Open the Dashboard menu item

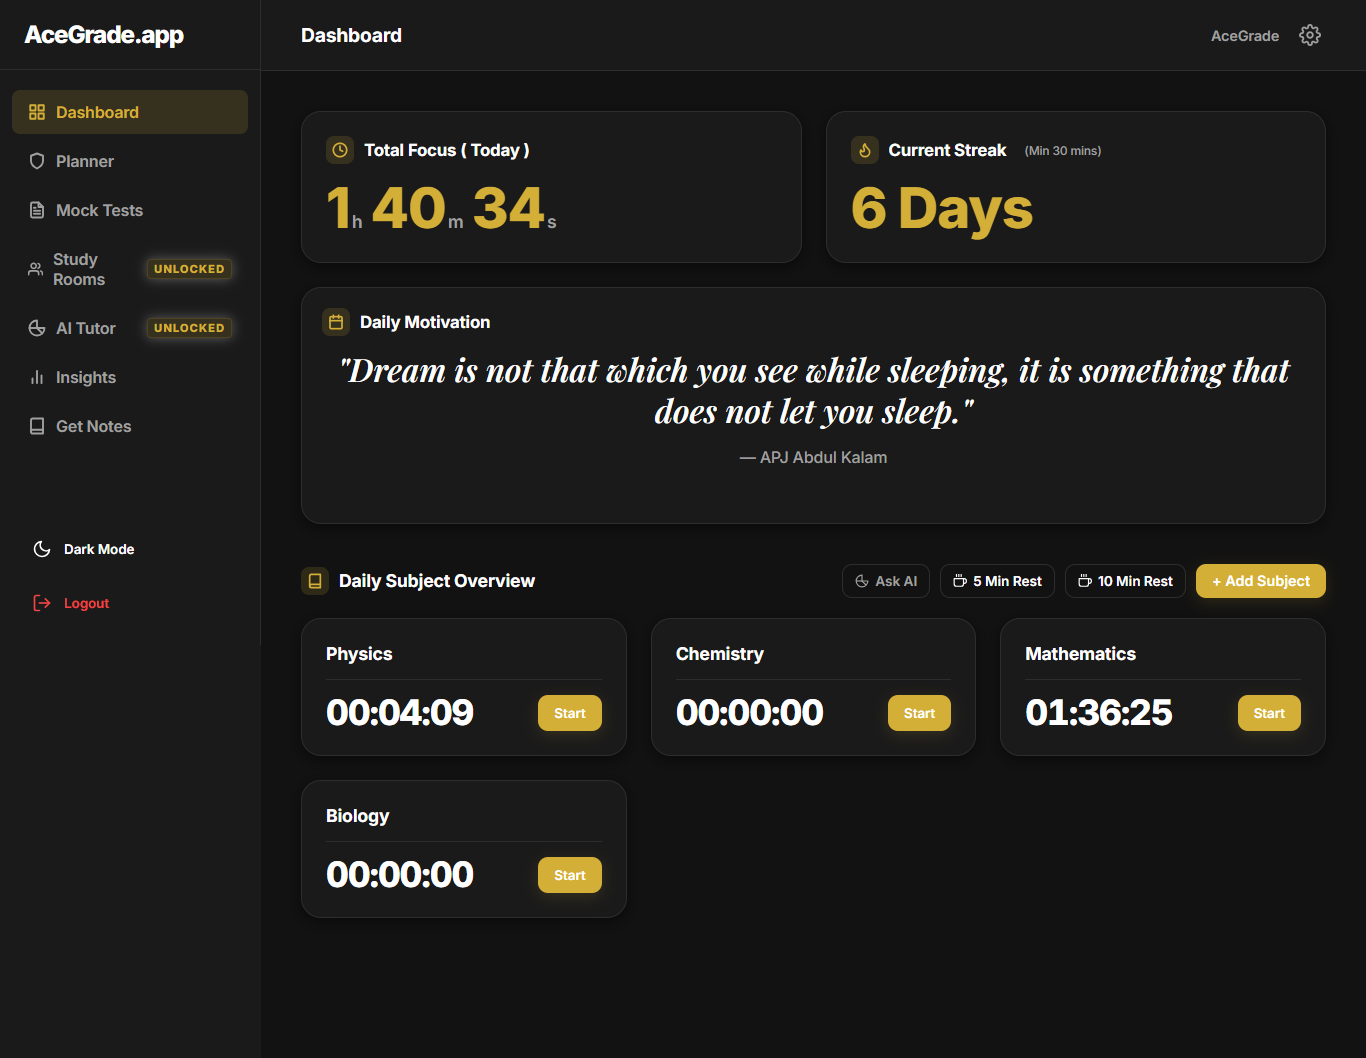130,112
